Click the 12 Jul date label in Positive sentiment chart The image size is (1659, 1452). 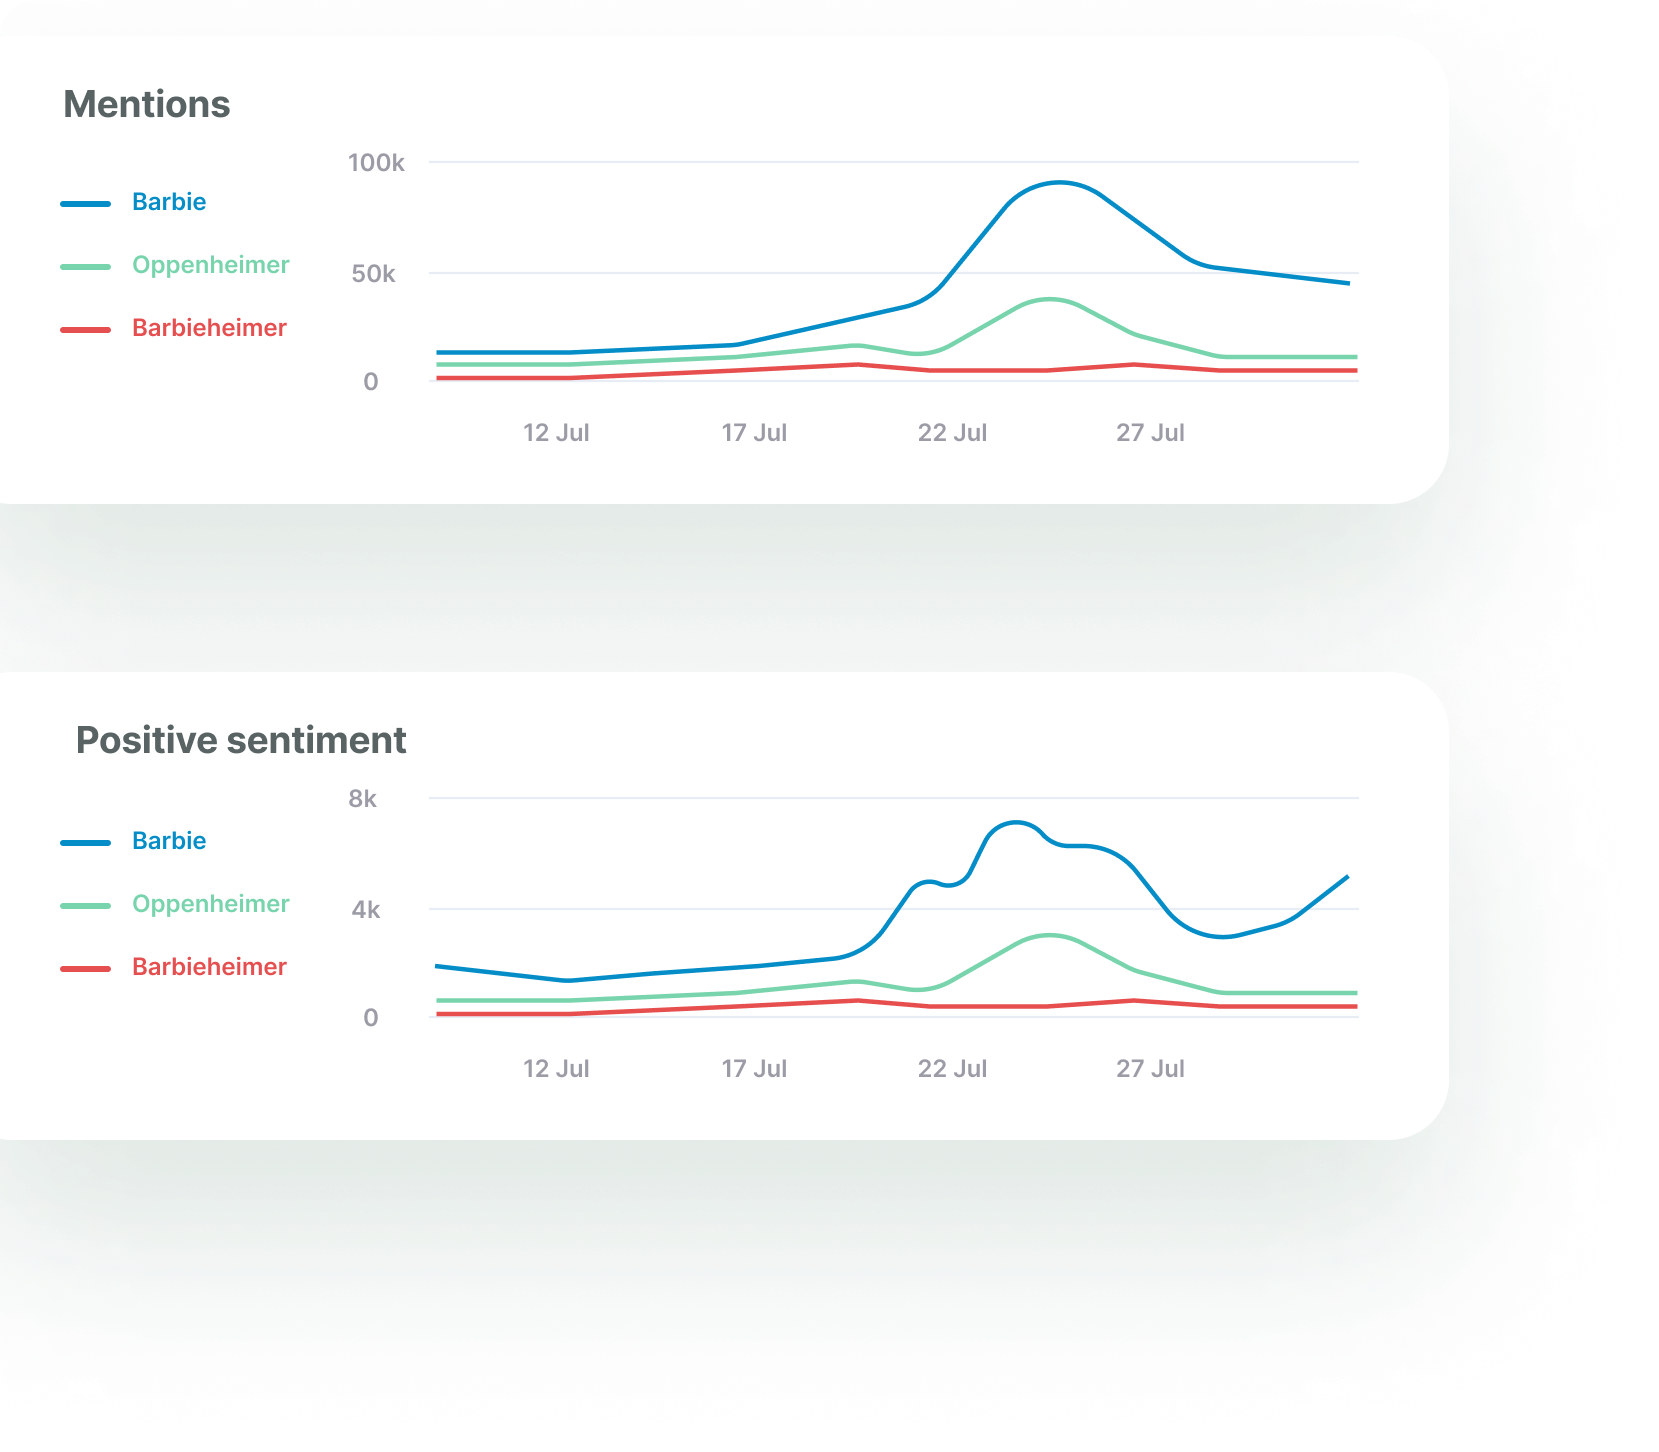point(556,1069)
